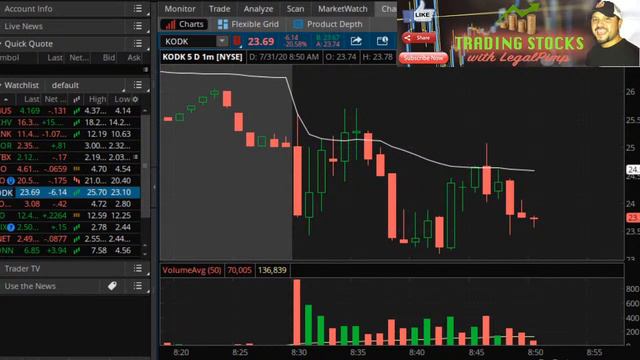Click the Quick Quote Bid column header

click(109, 58)
